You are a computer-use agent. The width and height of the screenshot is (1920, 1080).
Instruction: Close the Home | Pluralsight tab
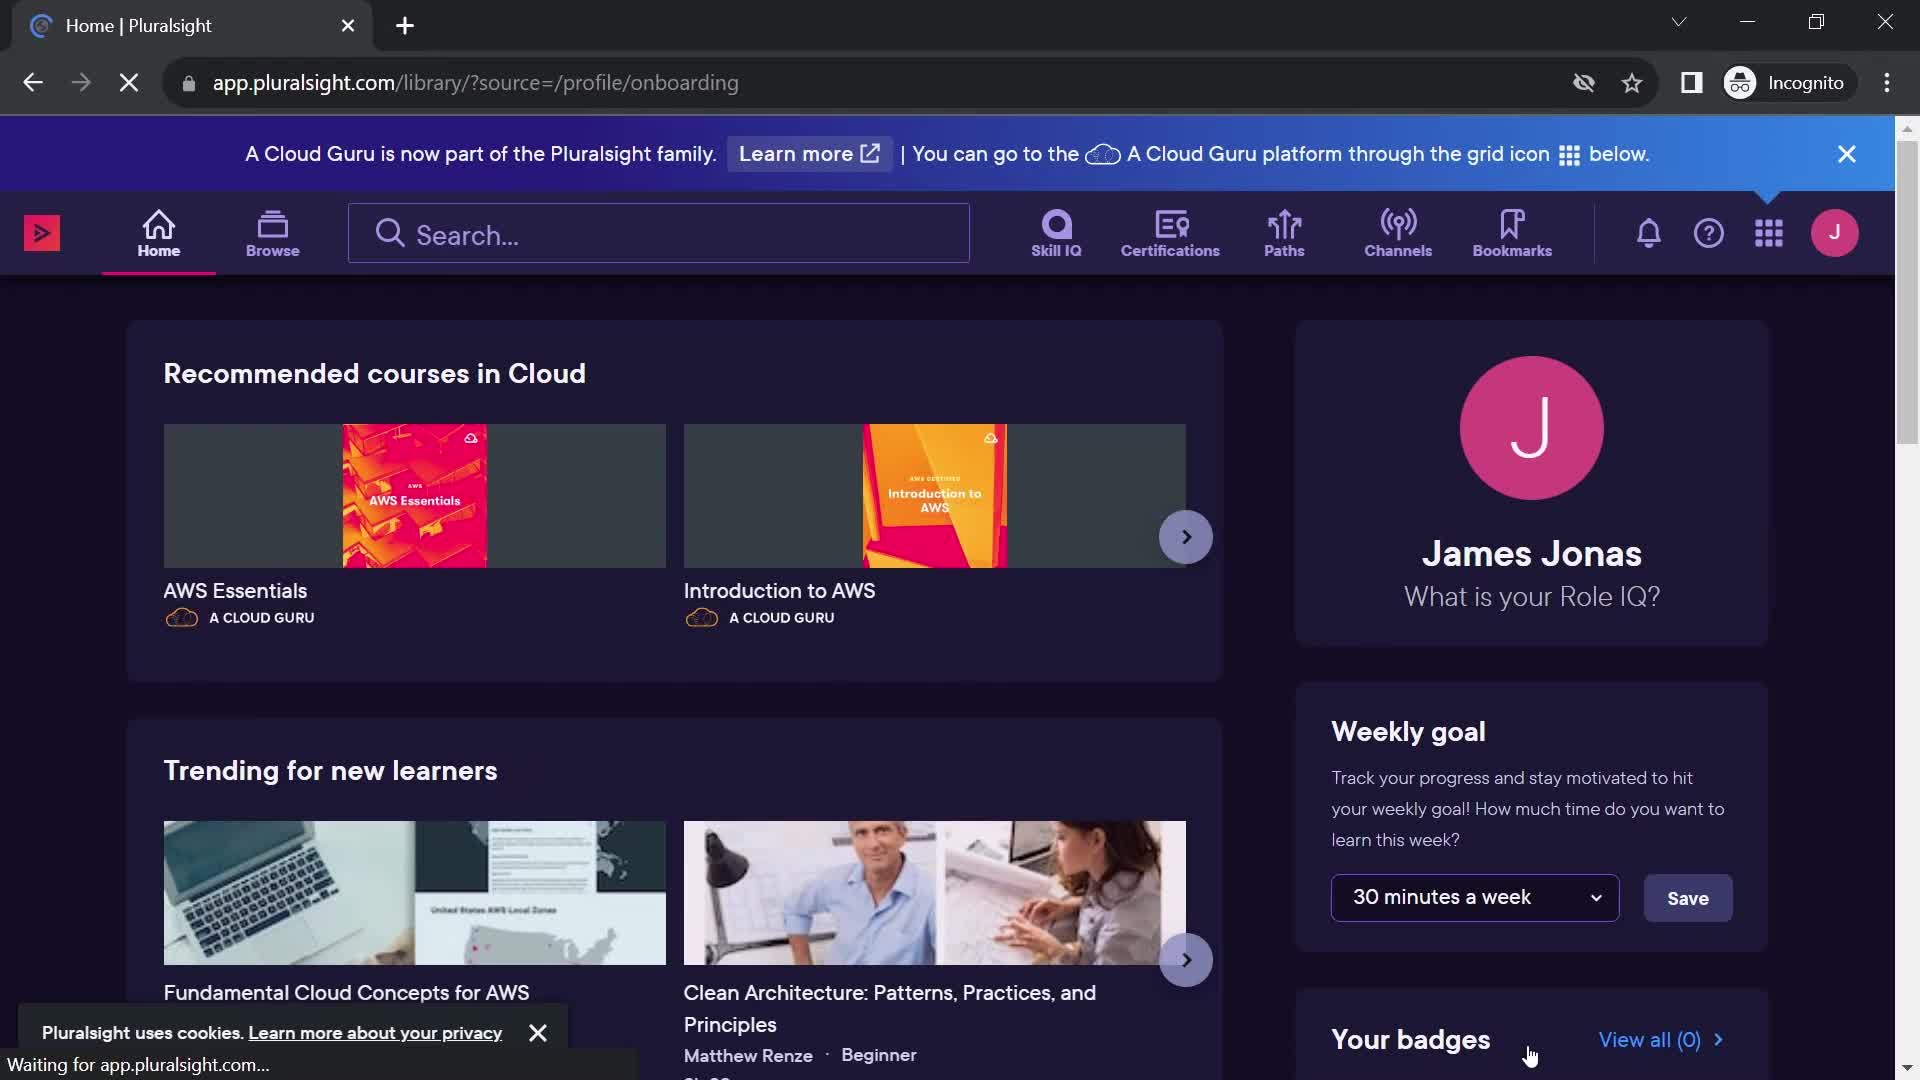(x=348, y=26)
